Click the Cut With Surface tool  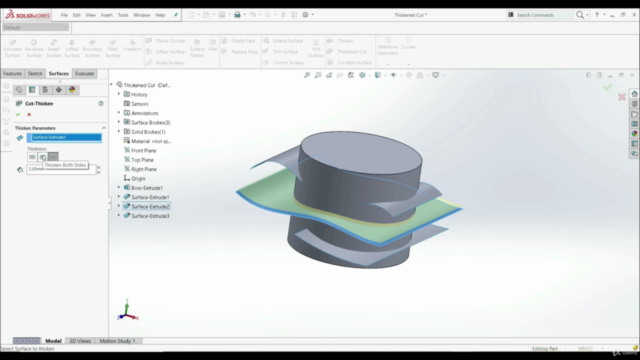(350, 63)
